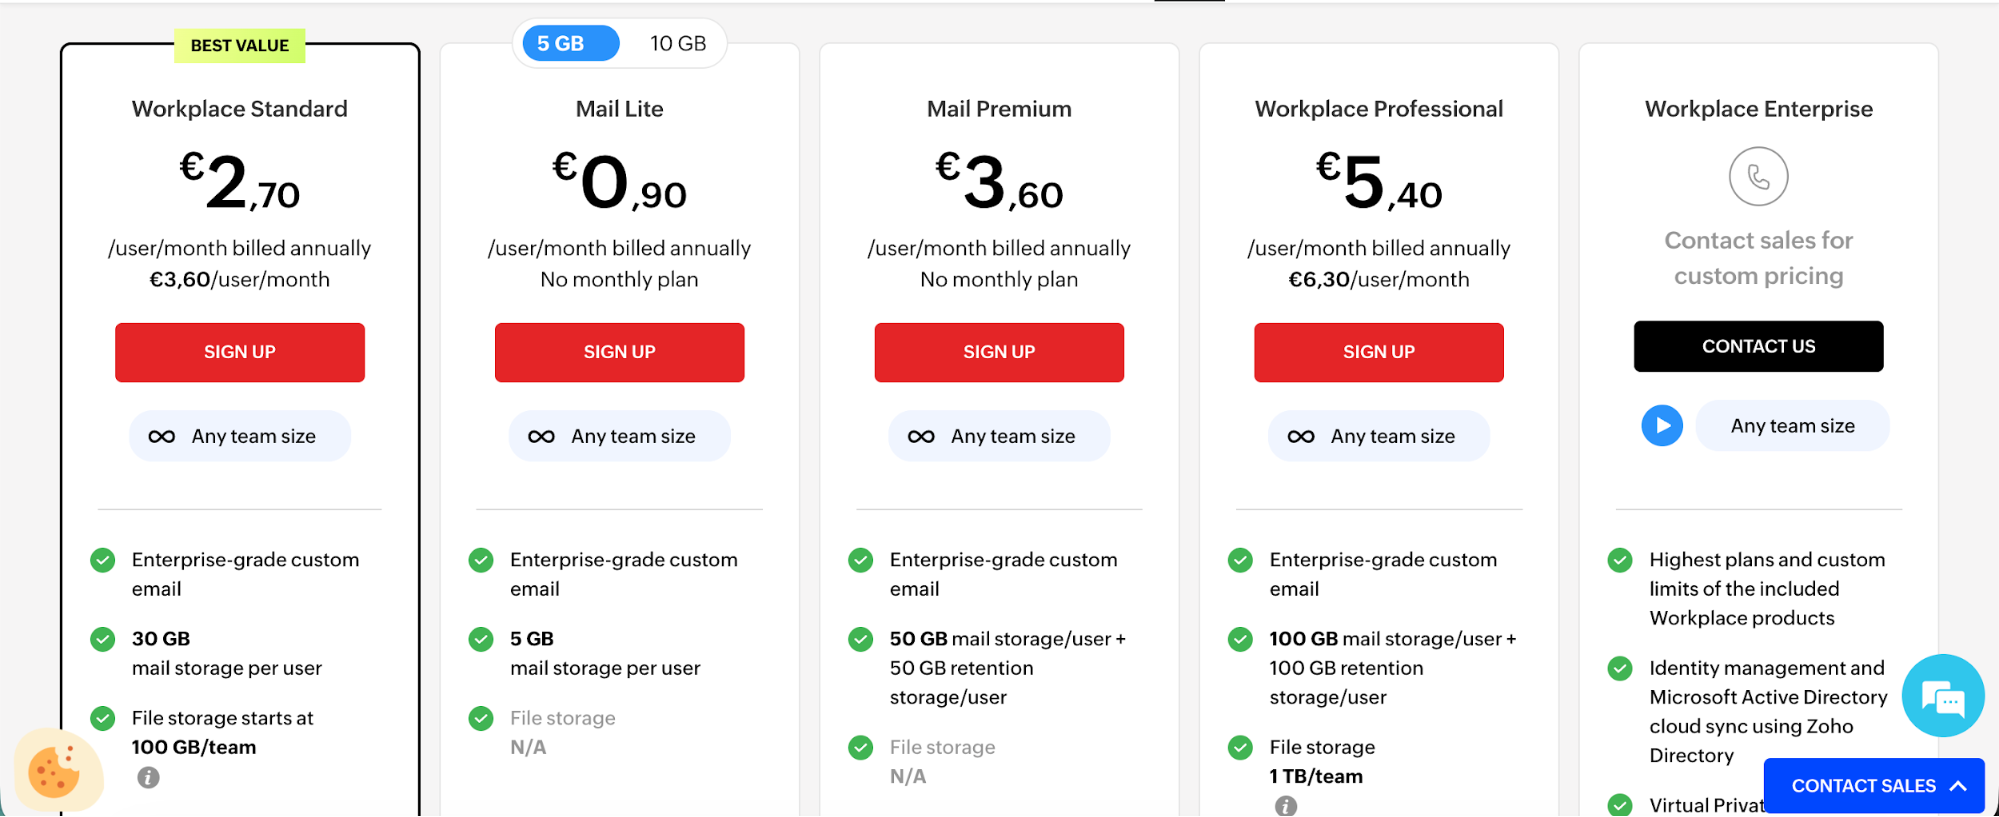Open the chat widget bubble
Screen dimensions: 1999x817
1942,696
